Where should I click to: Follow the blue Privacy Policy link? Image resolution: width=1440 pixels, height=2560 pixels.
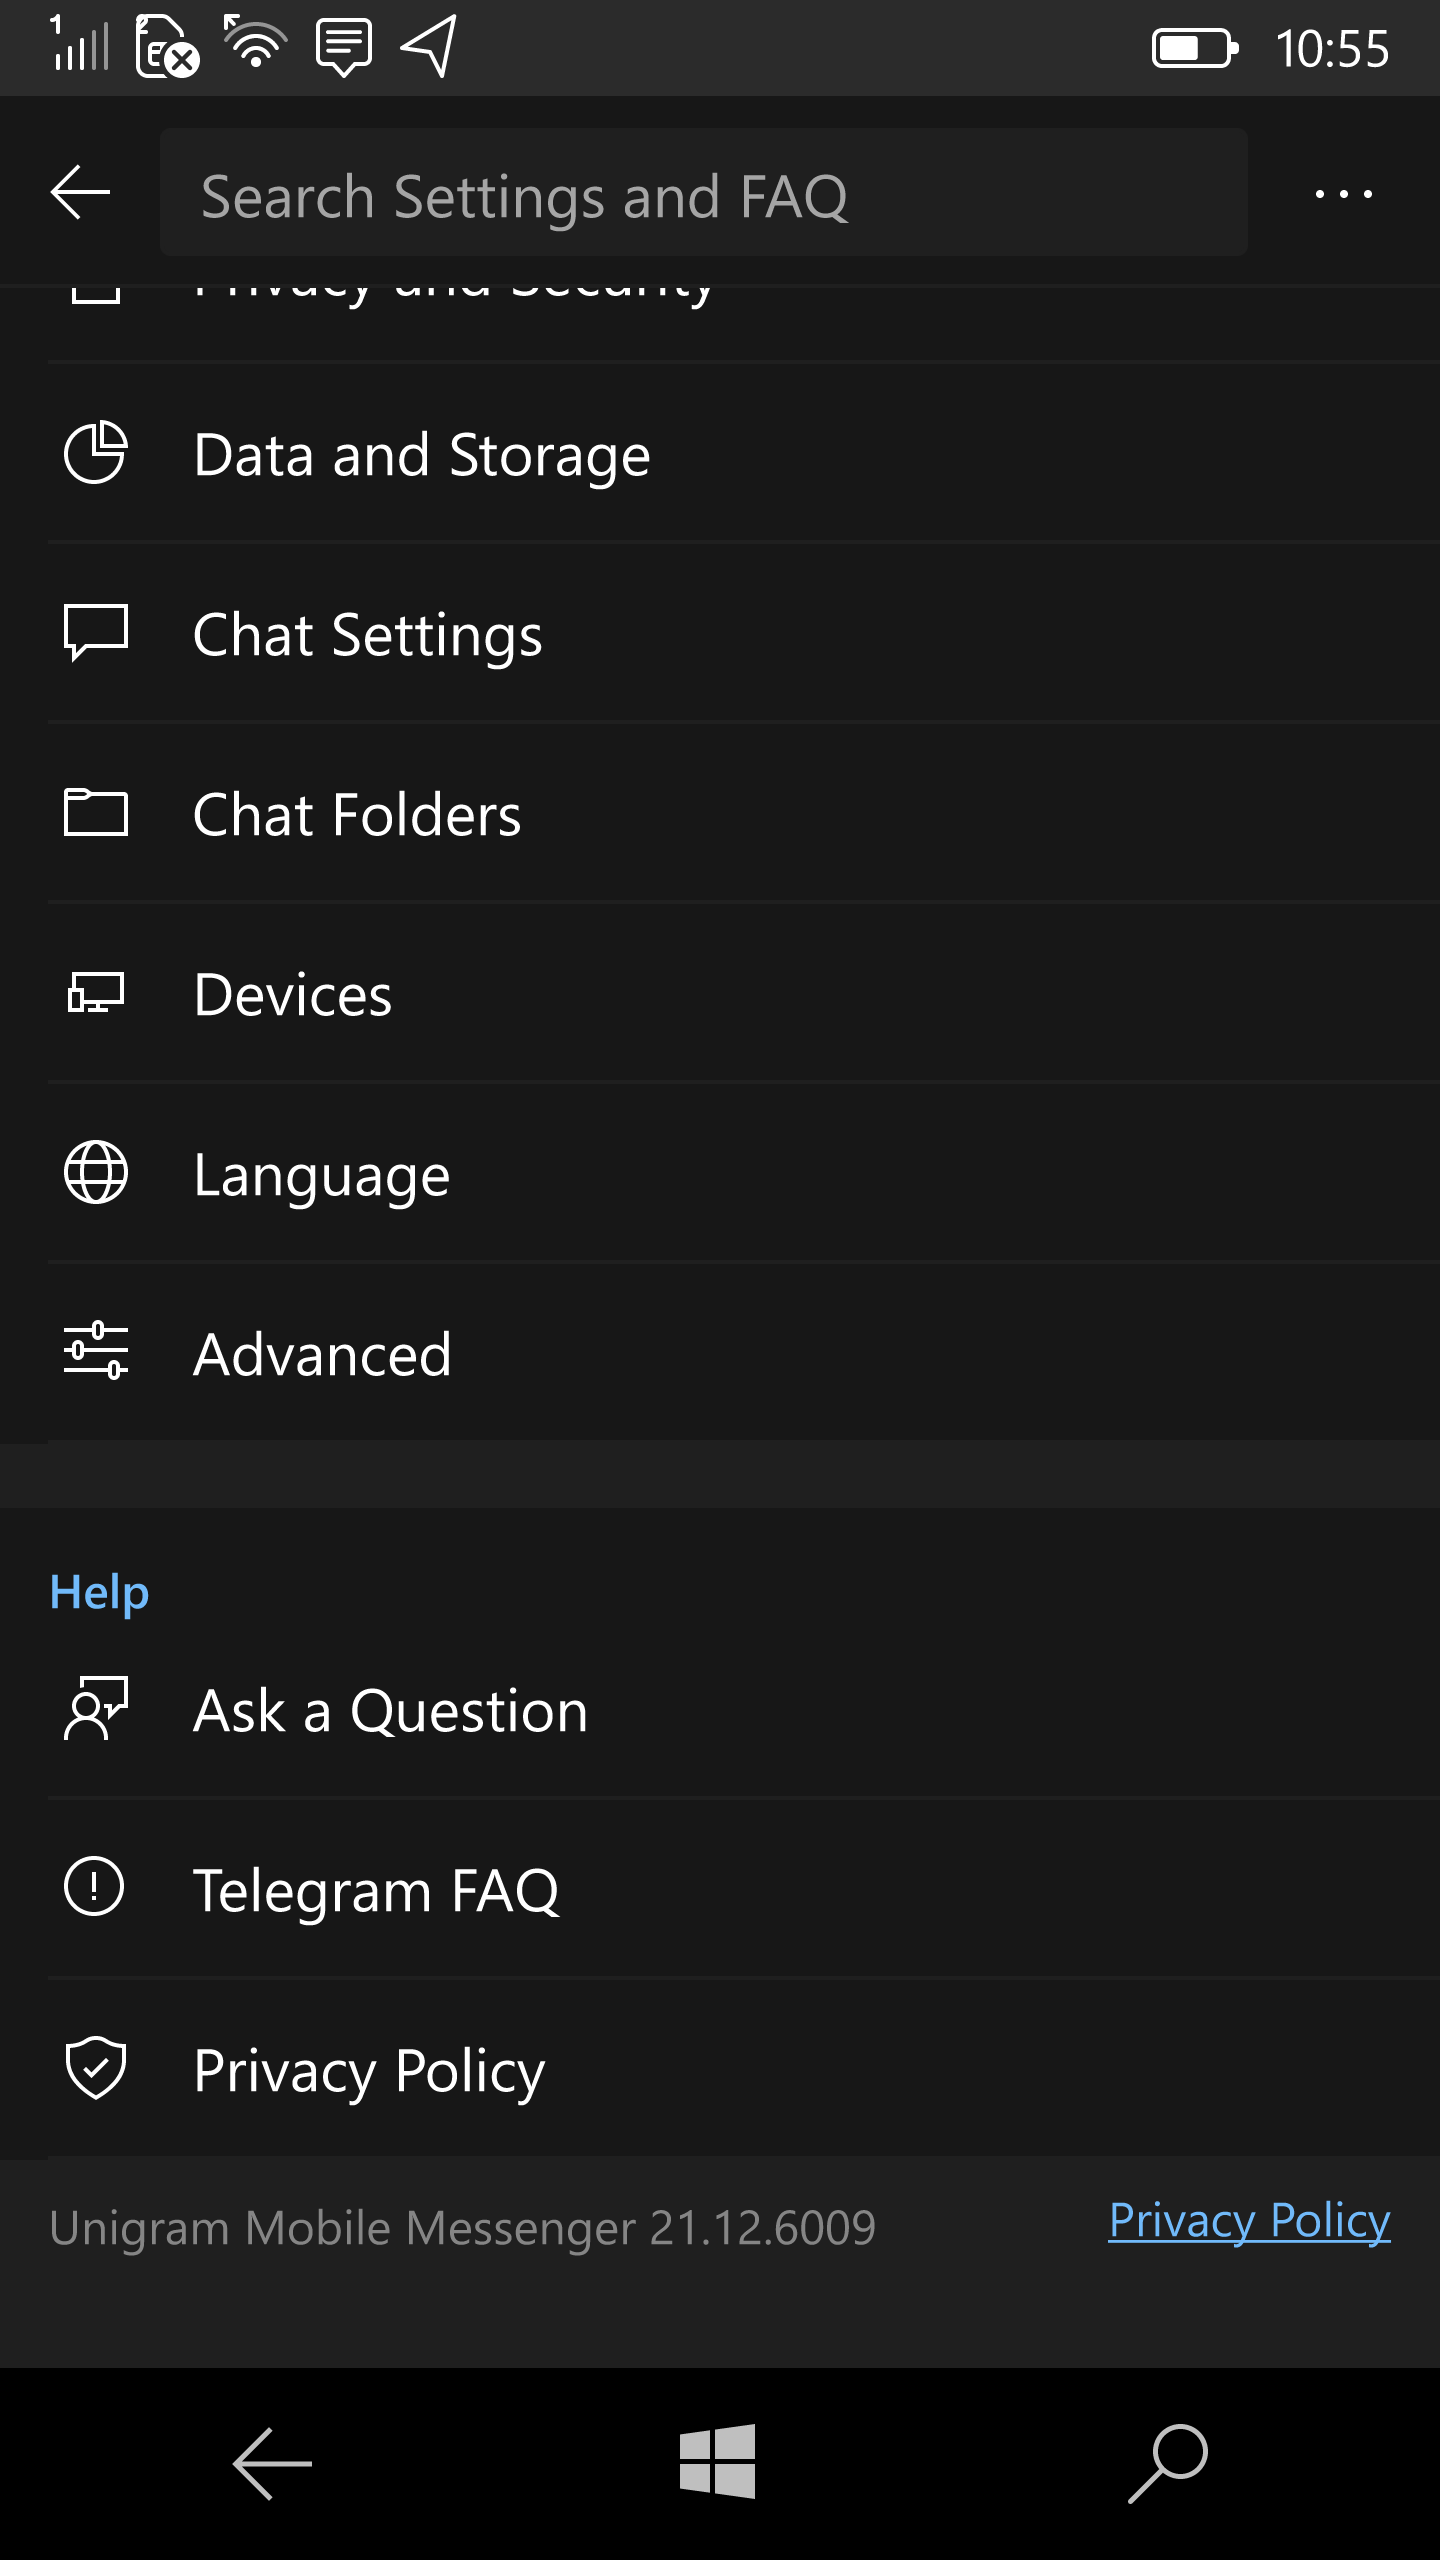(x=1249, y=2221)
